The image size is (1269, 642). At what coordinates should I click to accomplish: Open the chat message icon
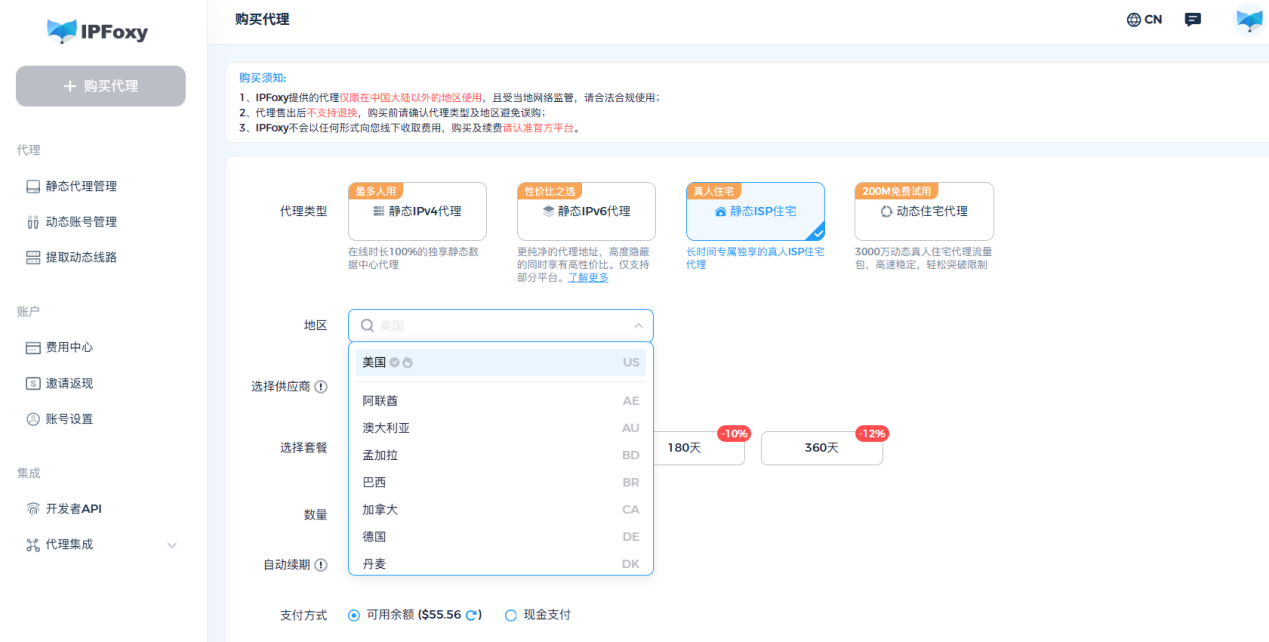coord(1192,19)
